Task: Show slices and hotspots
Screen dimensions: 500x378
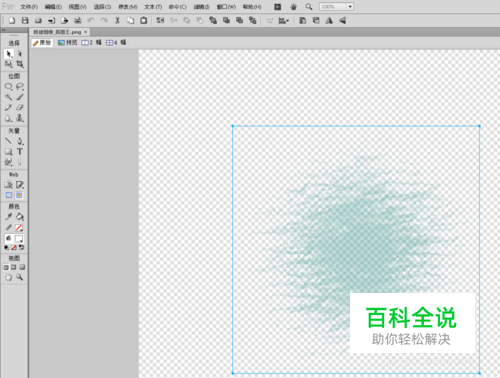Action: [x=19, y=195]
